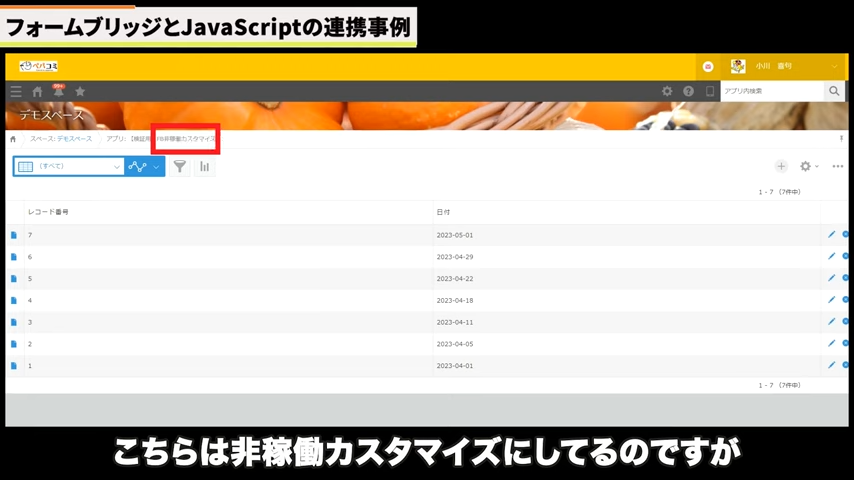Open the filter funnel icon

pyautogui.click(x=179, y=167)
